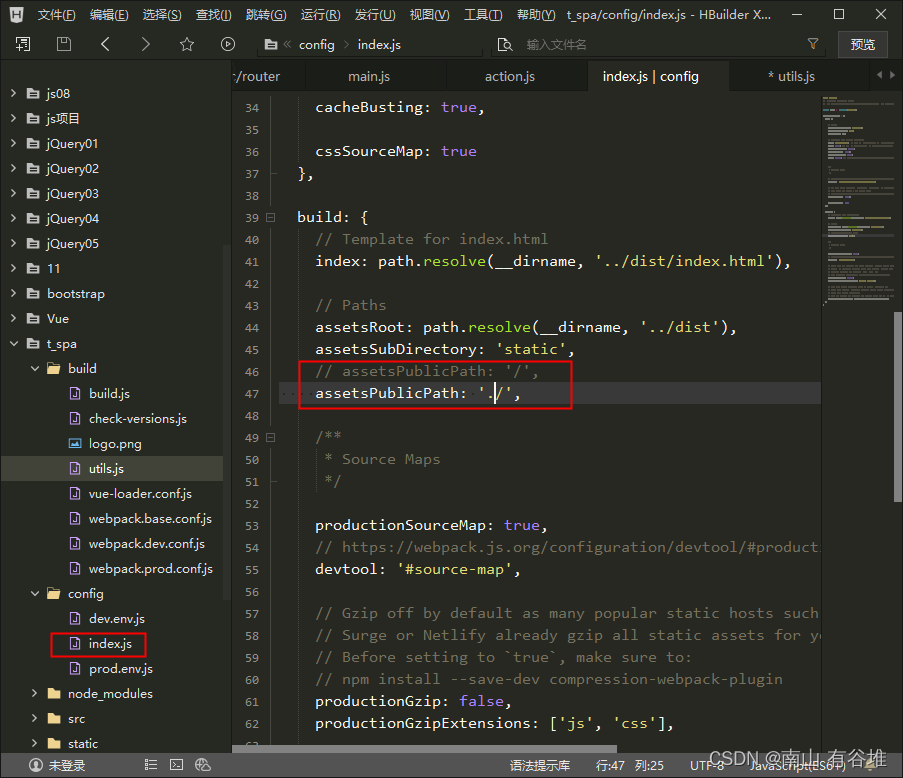Viewport: 903px width, 778px height.
Task: Fold the build block at line 39
Action: click(x=271, y=217)
